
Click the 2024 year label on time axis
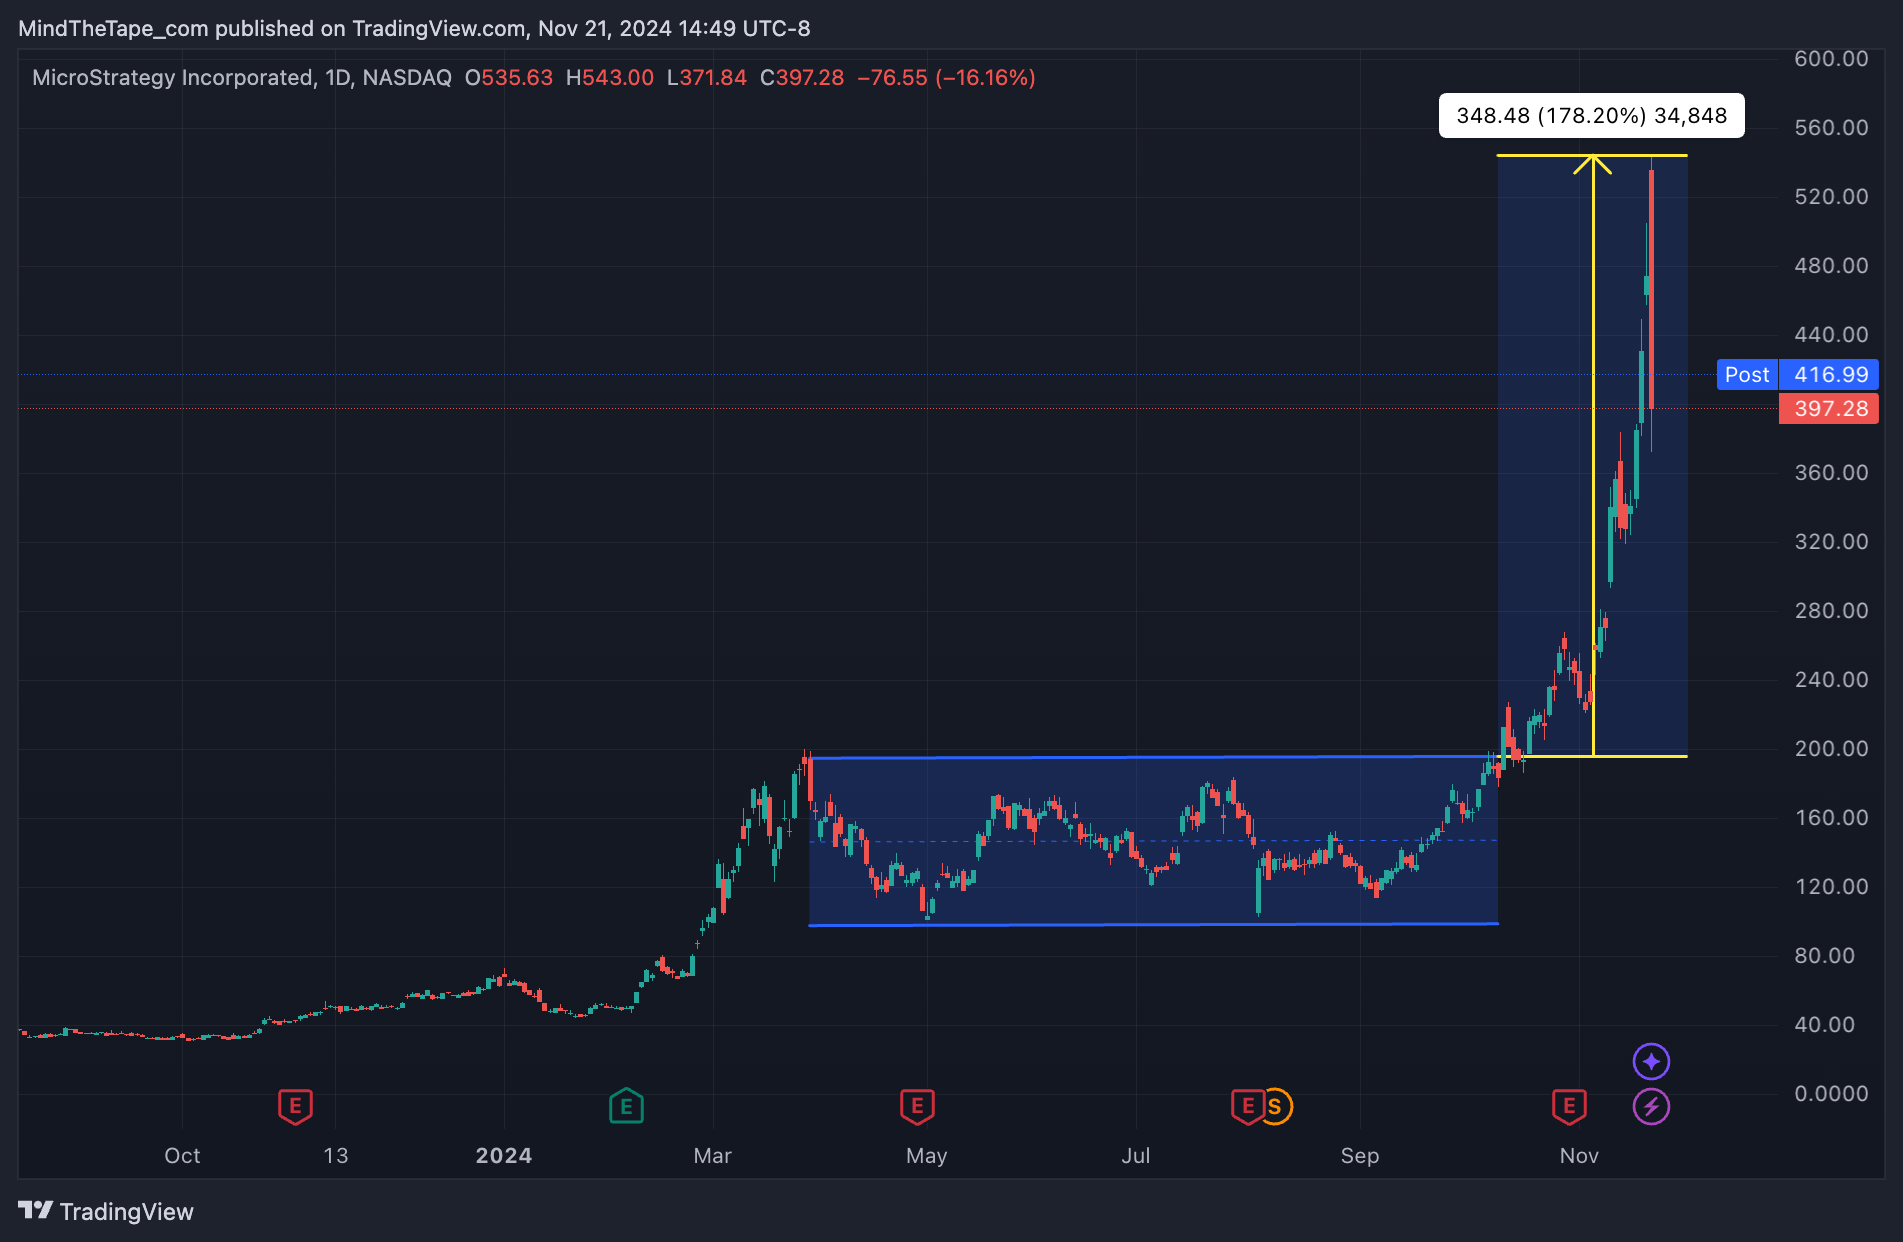tap(504, 1156)
